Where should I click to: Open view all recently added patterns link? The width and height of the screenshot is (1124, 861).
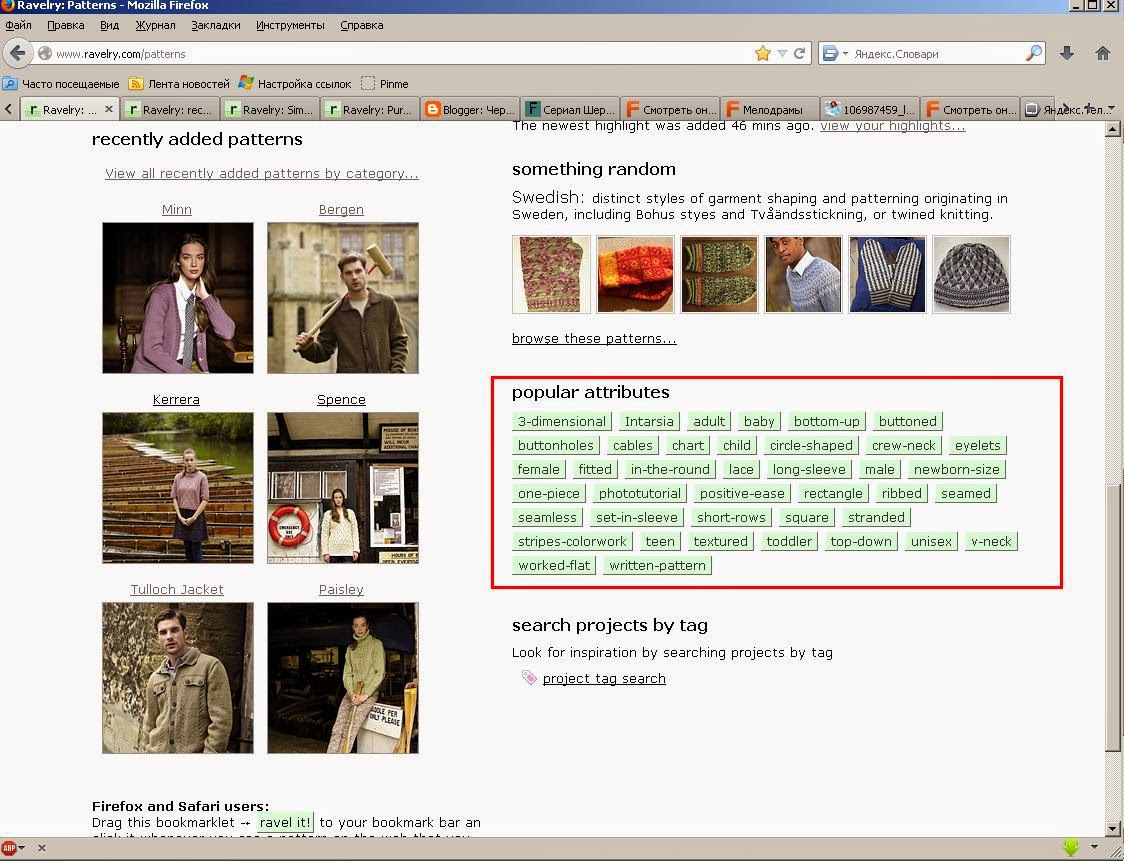coord(262,173)
